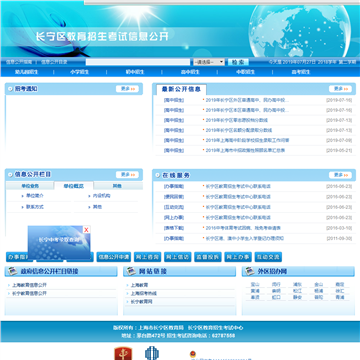The height and width of the screenshot is (360, 360).
Task: Click the bullet icon beside 在线服务
Action: [x=158, y=175]
